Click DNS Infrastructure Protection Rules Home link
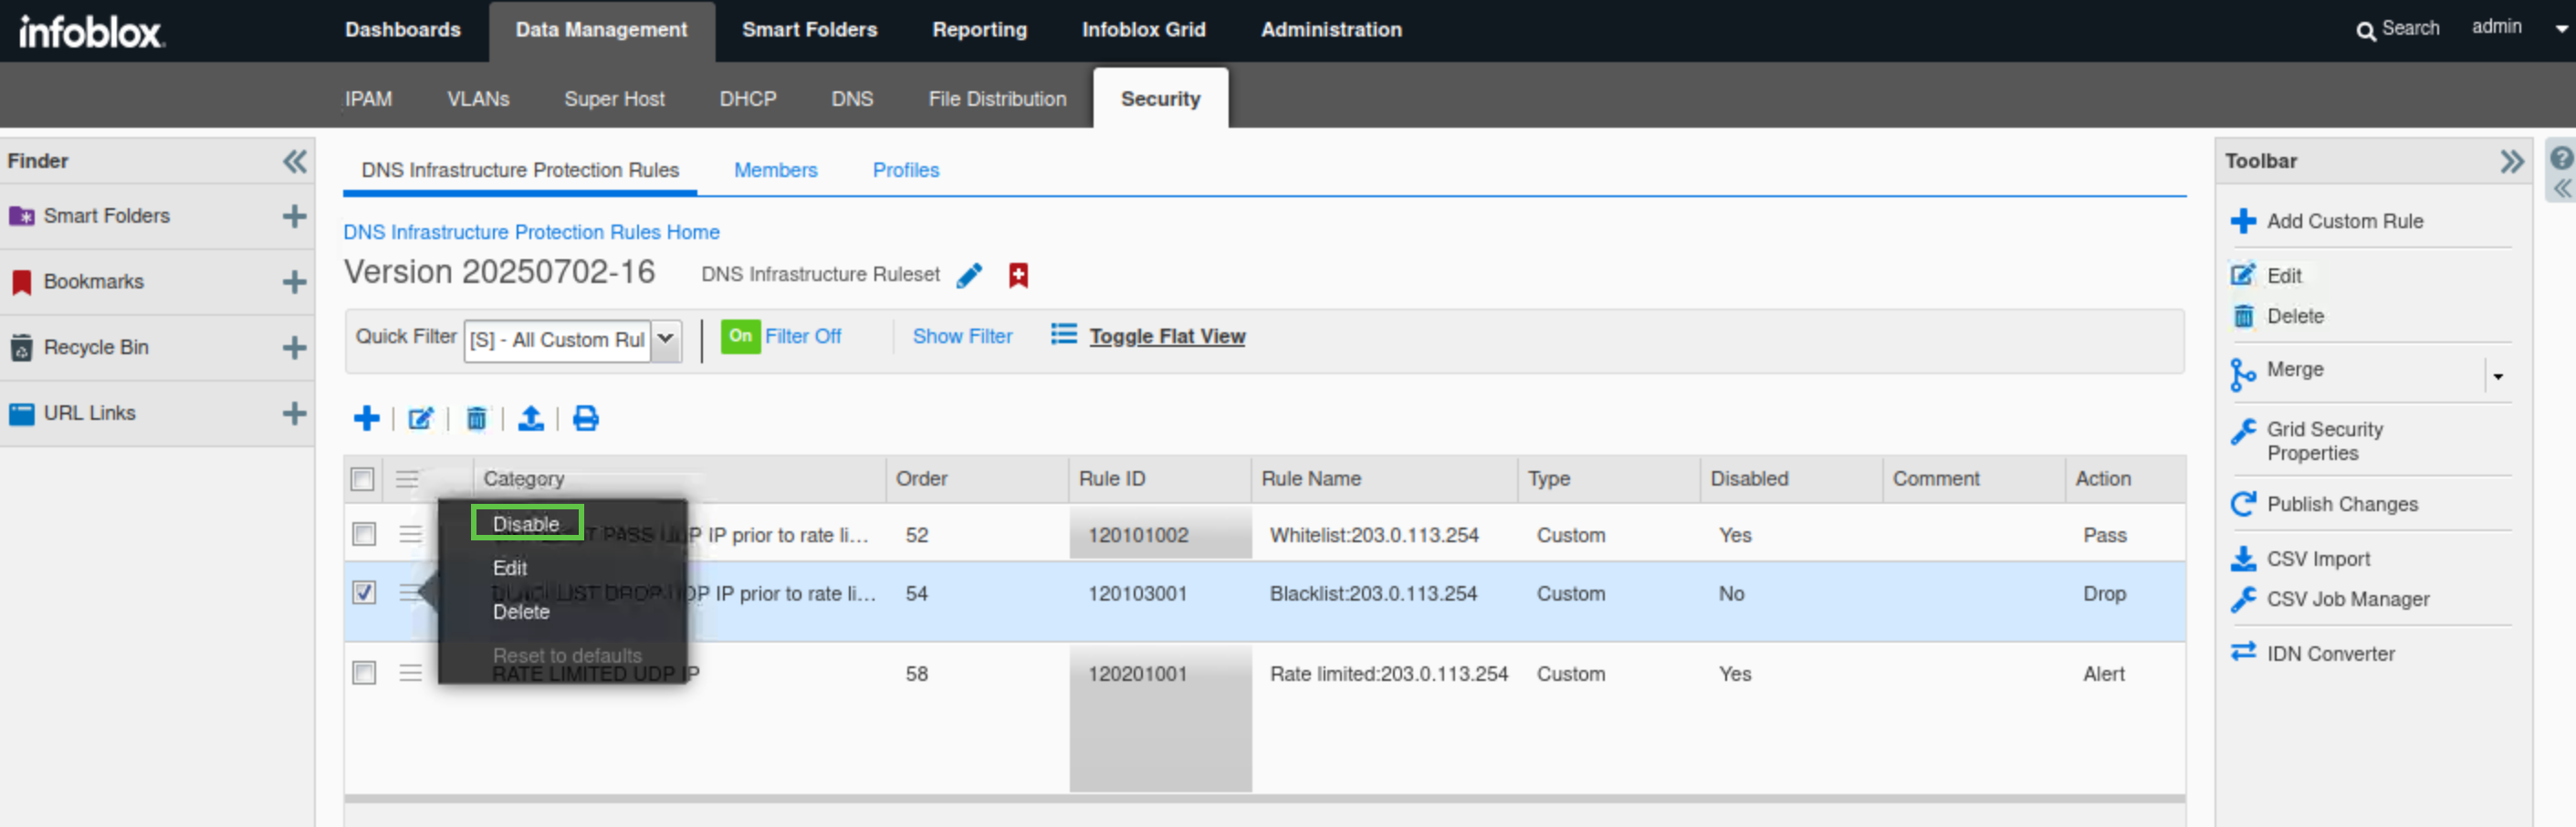This screenshot has height=827, width=2576. (x=531, y=232)
